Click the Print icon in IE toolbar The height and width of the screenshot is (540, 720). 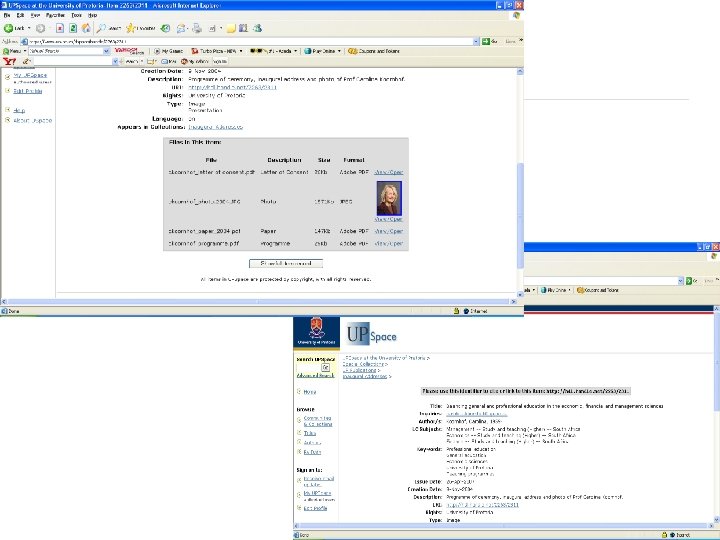pyautogui.click(x=197, y=28)
